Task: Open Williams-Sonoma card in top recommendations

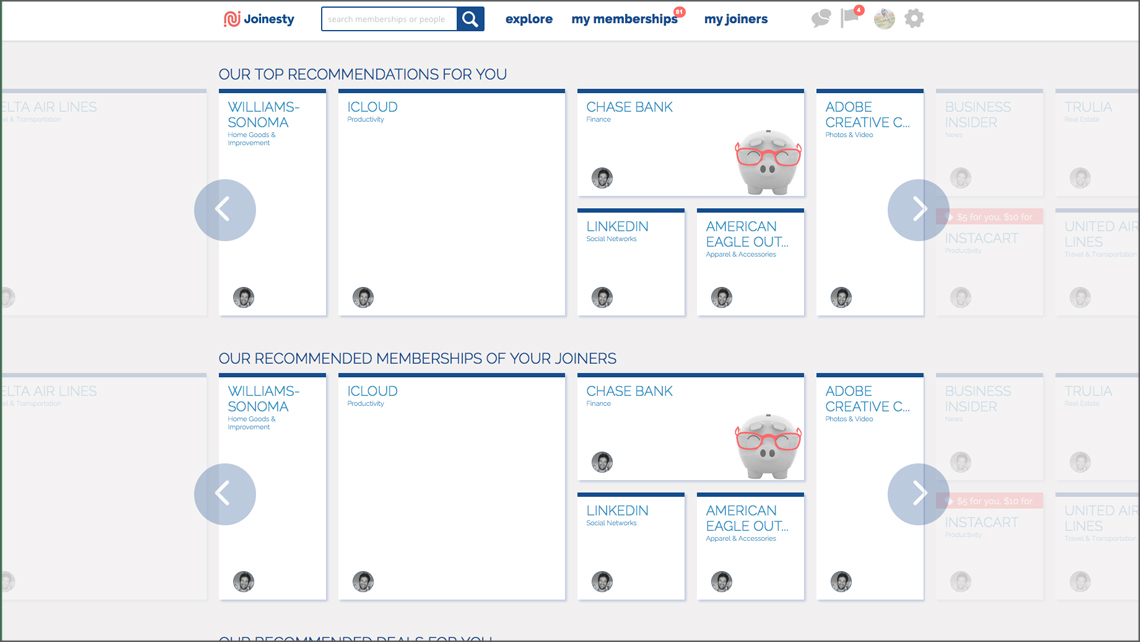Action: (273, 203)
